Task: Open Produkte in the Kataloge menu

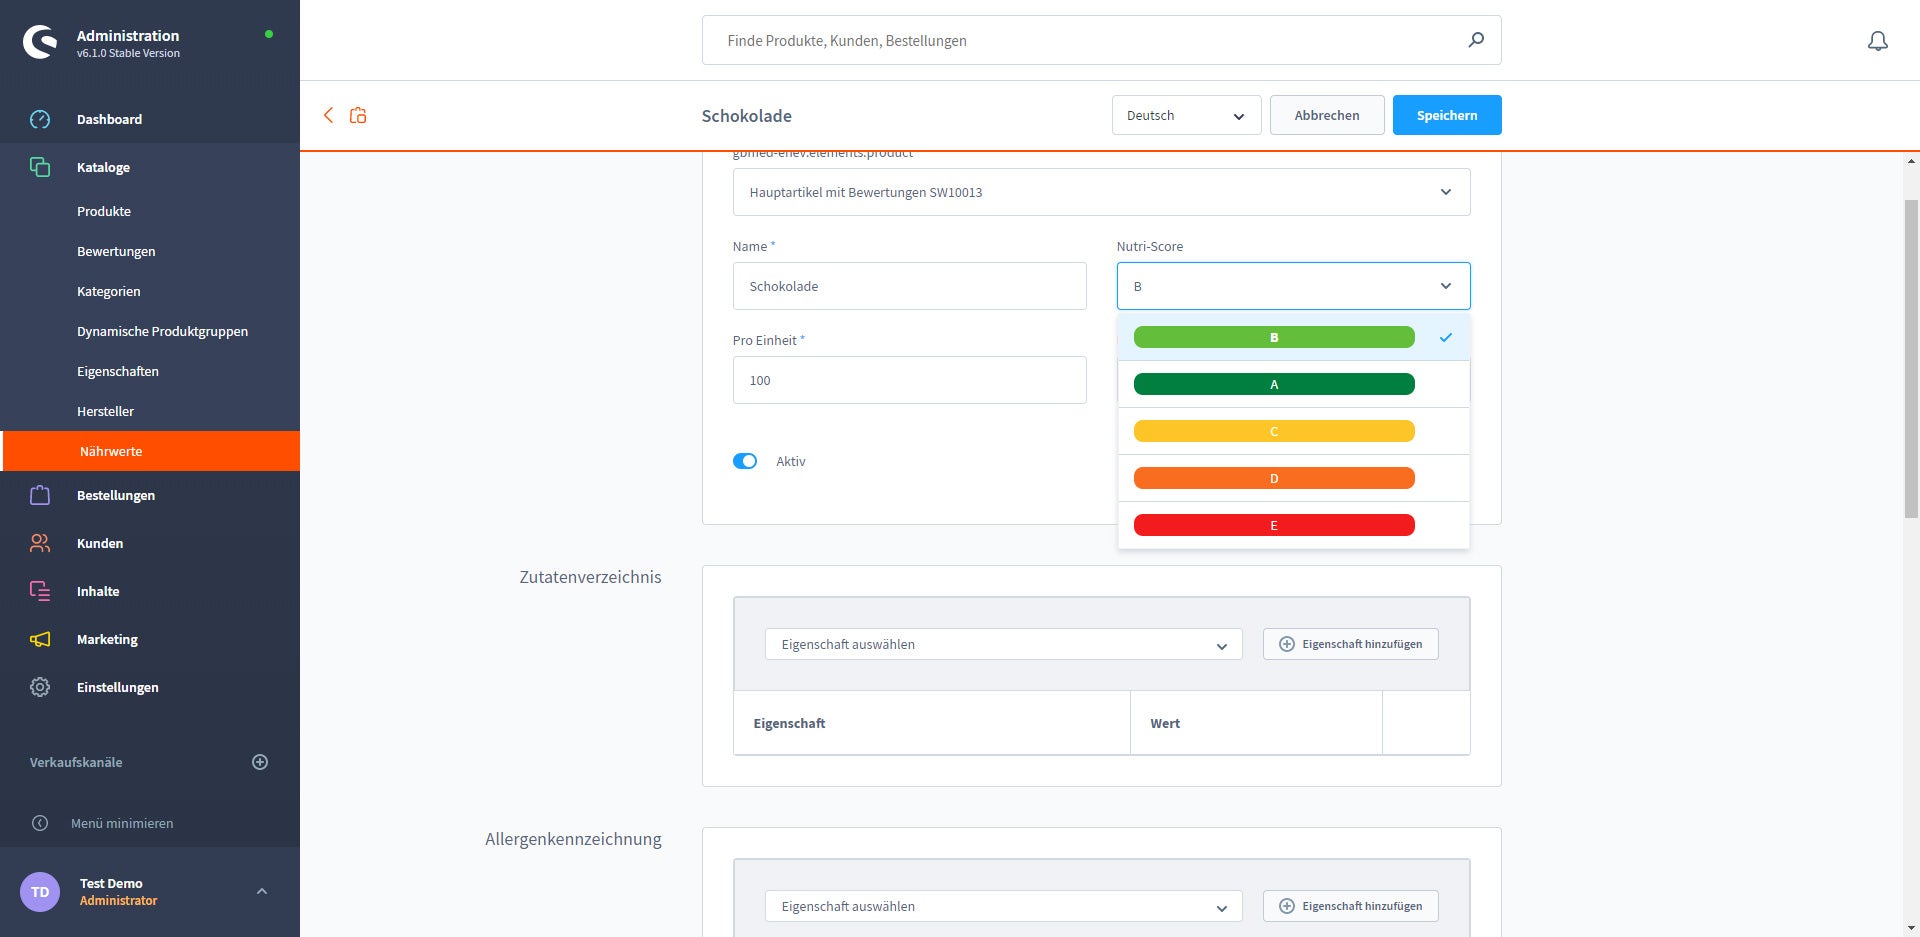Action: (x=104, y=211)
